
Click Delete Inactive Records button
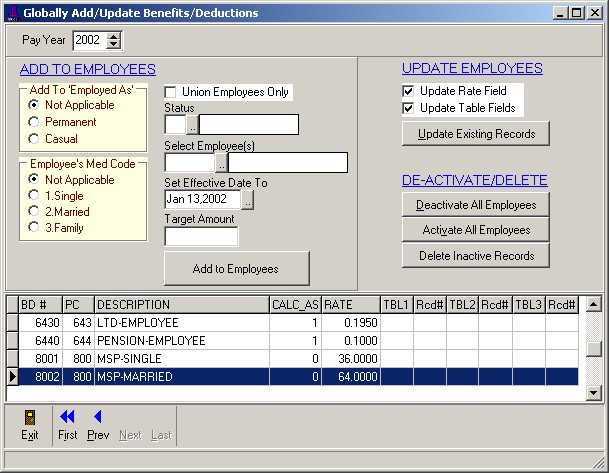476,256
